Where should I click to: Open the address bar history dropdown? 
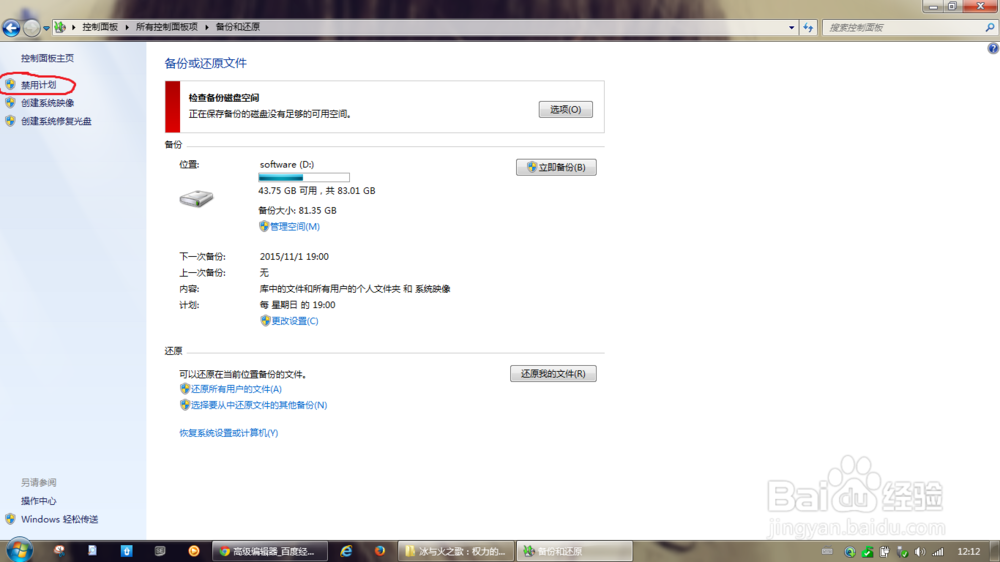tap(791, 27)
